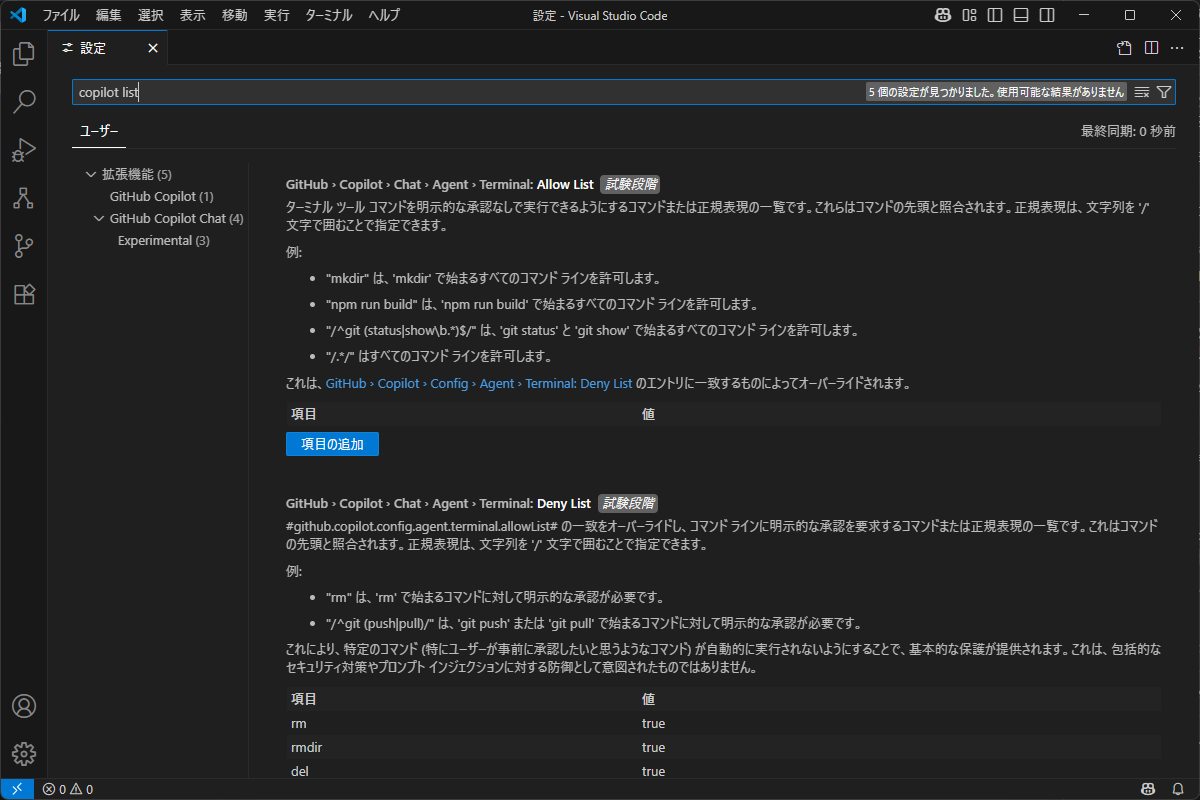Toggle the secondary side bar
1200x800 pixels.
1046,15
